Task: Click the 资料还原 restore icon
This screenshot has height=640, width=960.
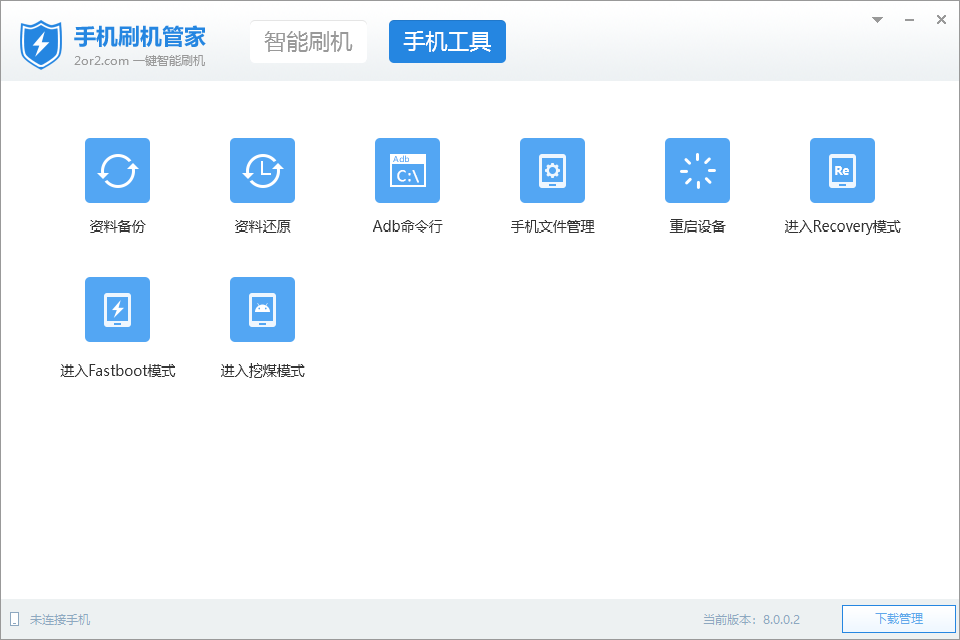Action: point(262,171)
